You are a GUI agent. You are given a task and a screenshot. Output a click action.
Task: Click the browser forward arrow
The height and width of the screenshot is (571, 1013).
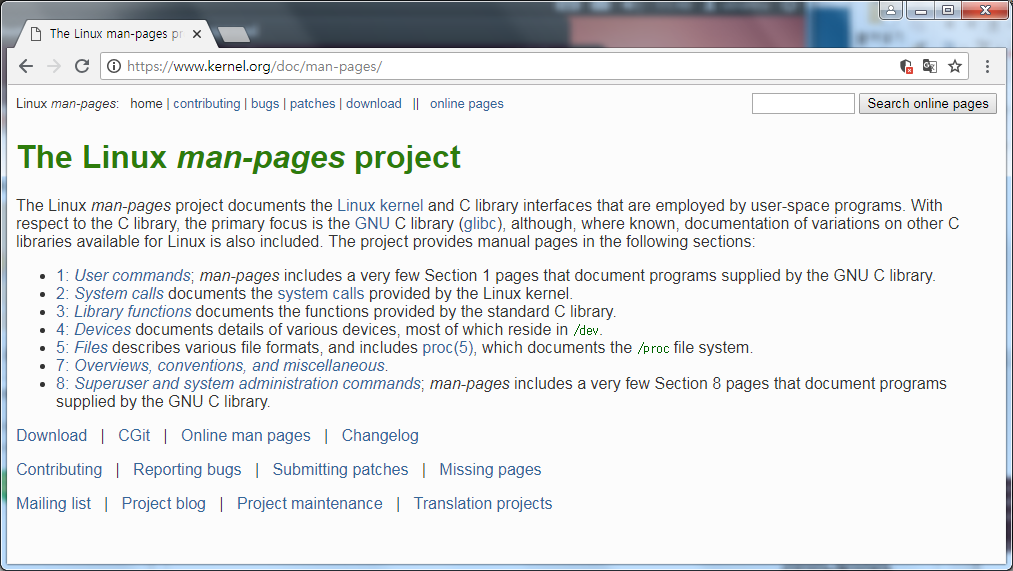(54, 66)
